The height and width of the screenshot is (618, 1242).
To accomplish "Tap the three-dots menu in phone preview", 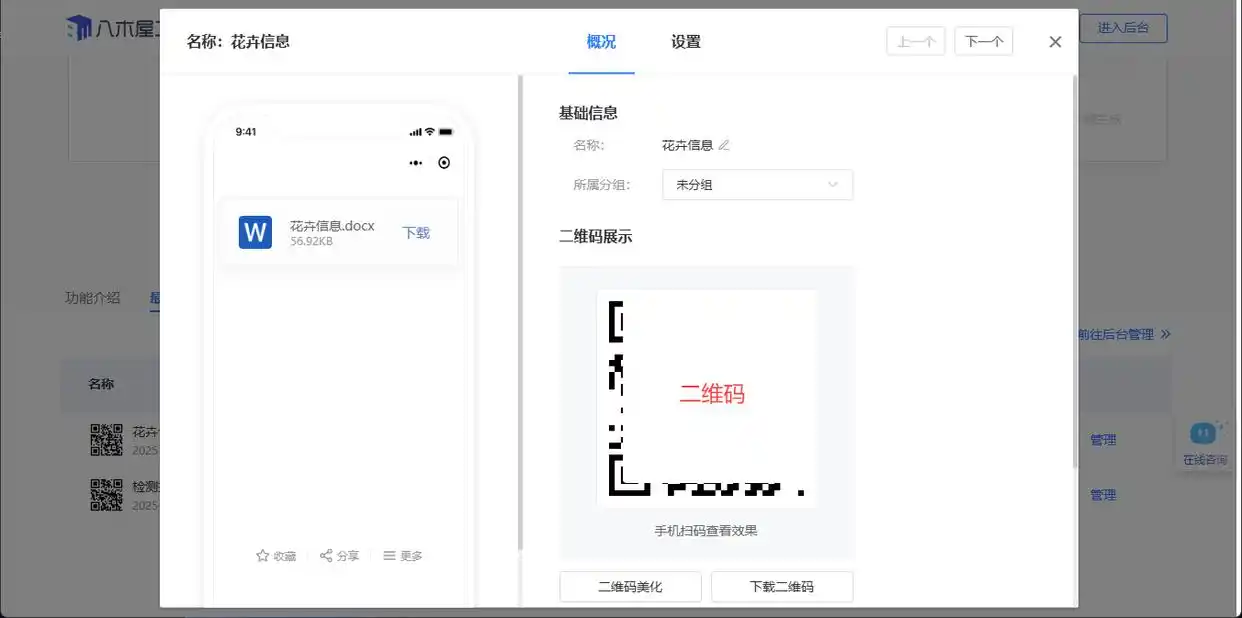I will pos(416,163).
